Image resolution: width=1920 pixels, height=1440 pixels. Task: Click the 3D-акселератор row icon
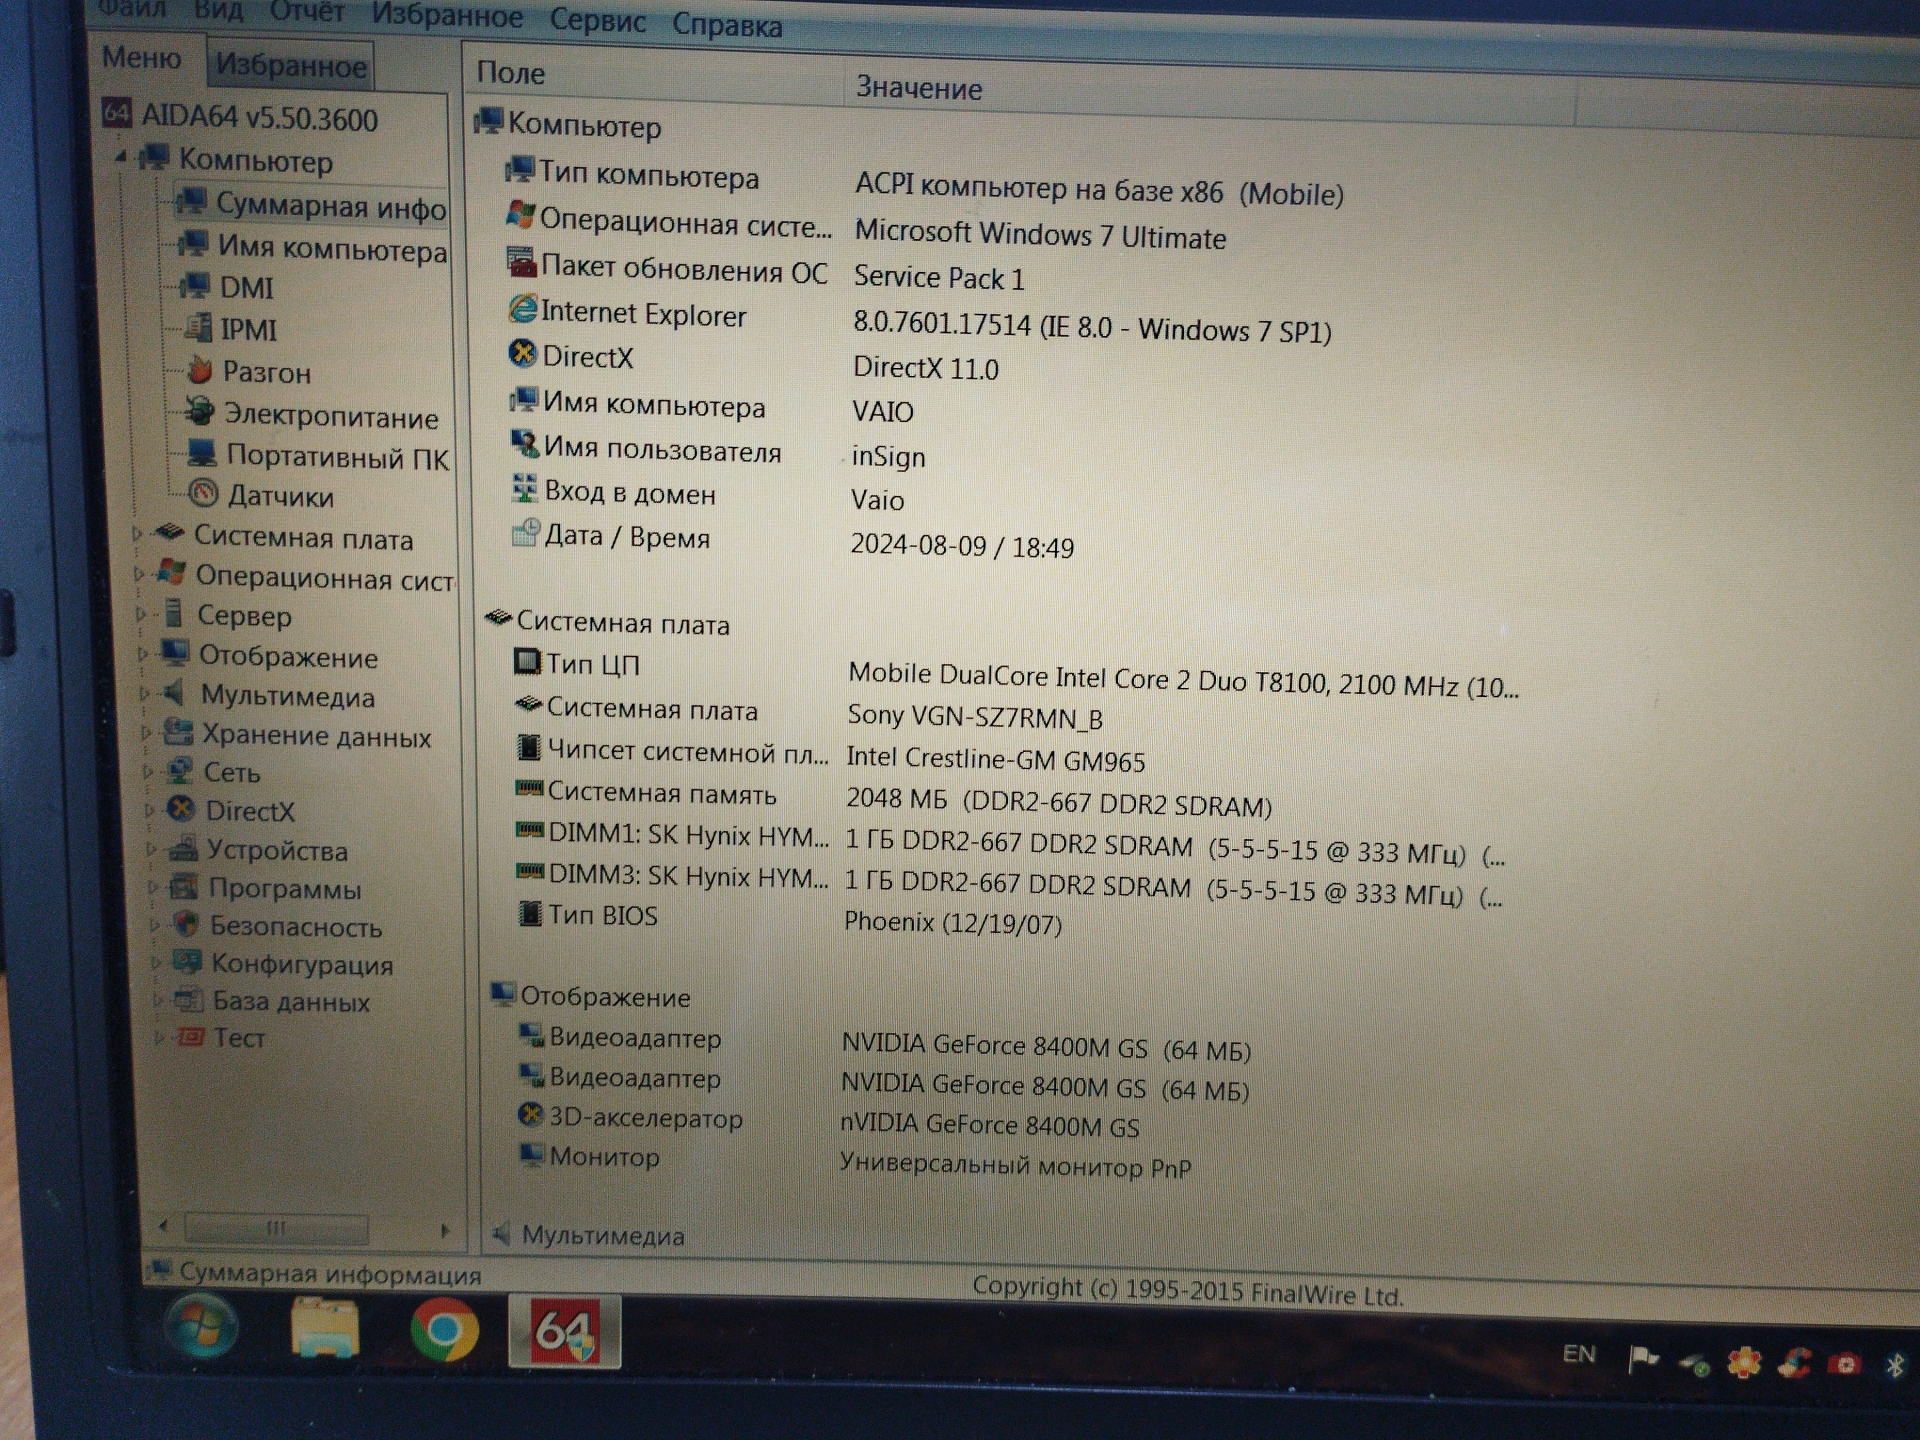531,1114
